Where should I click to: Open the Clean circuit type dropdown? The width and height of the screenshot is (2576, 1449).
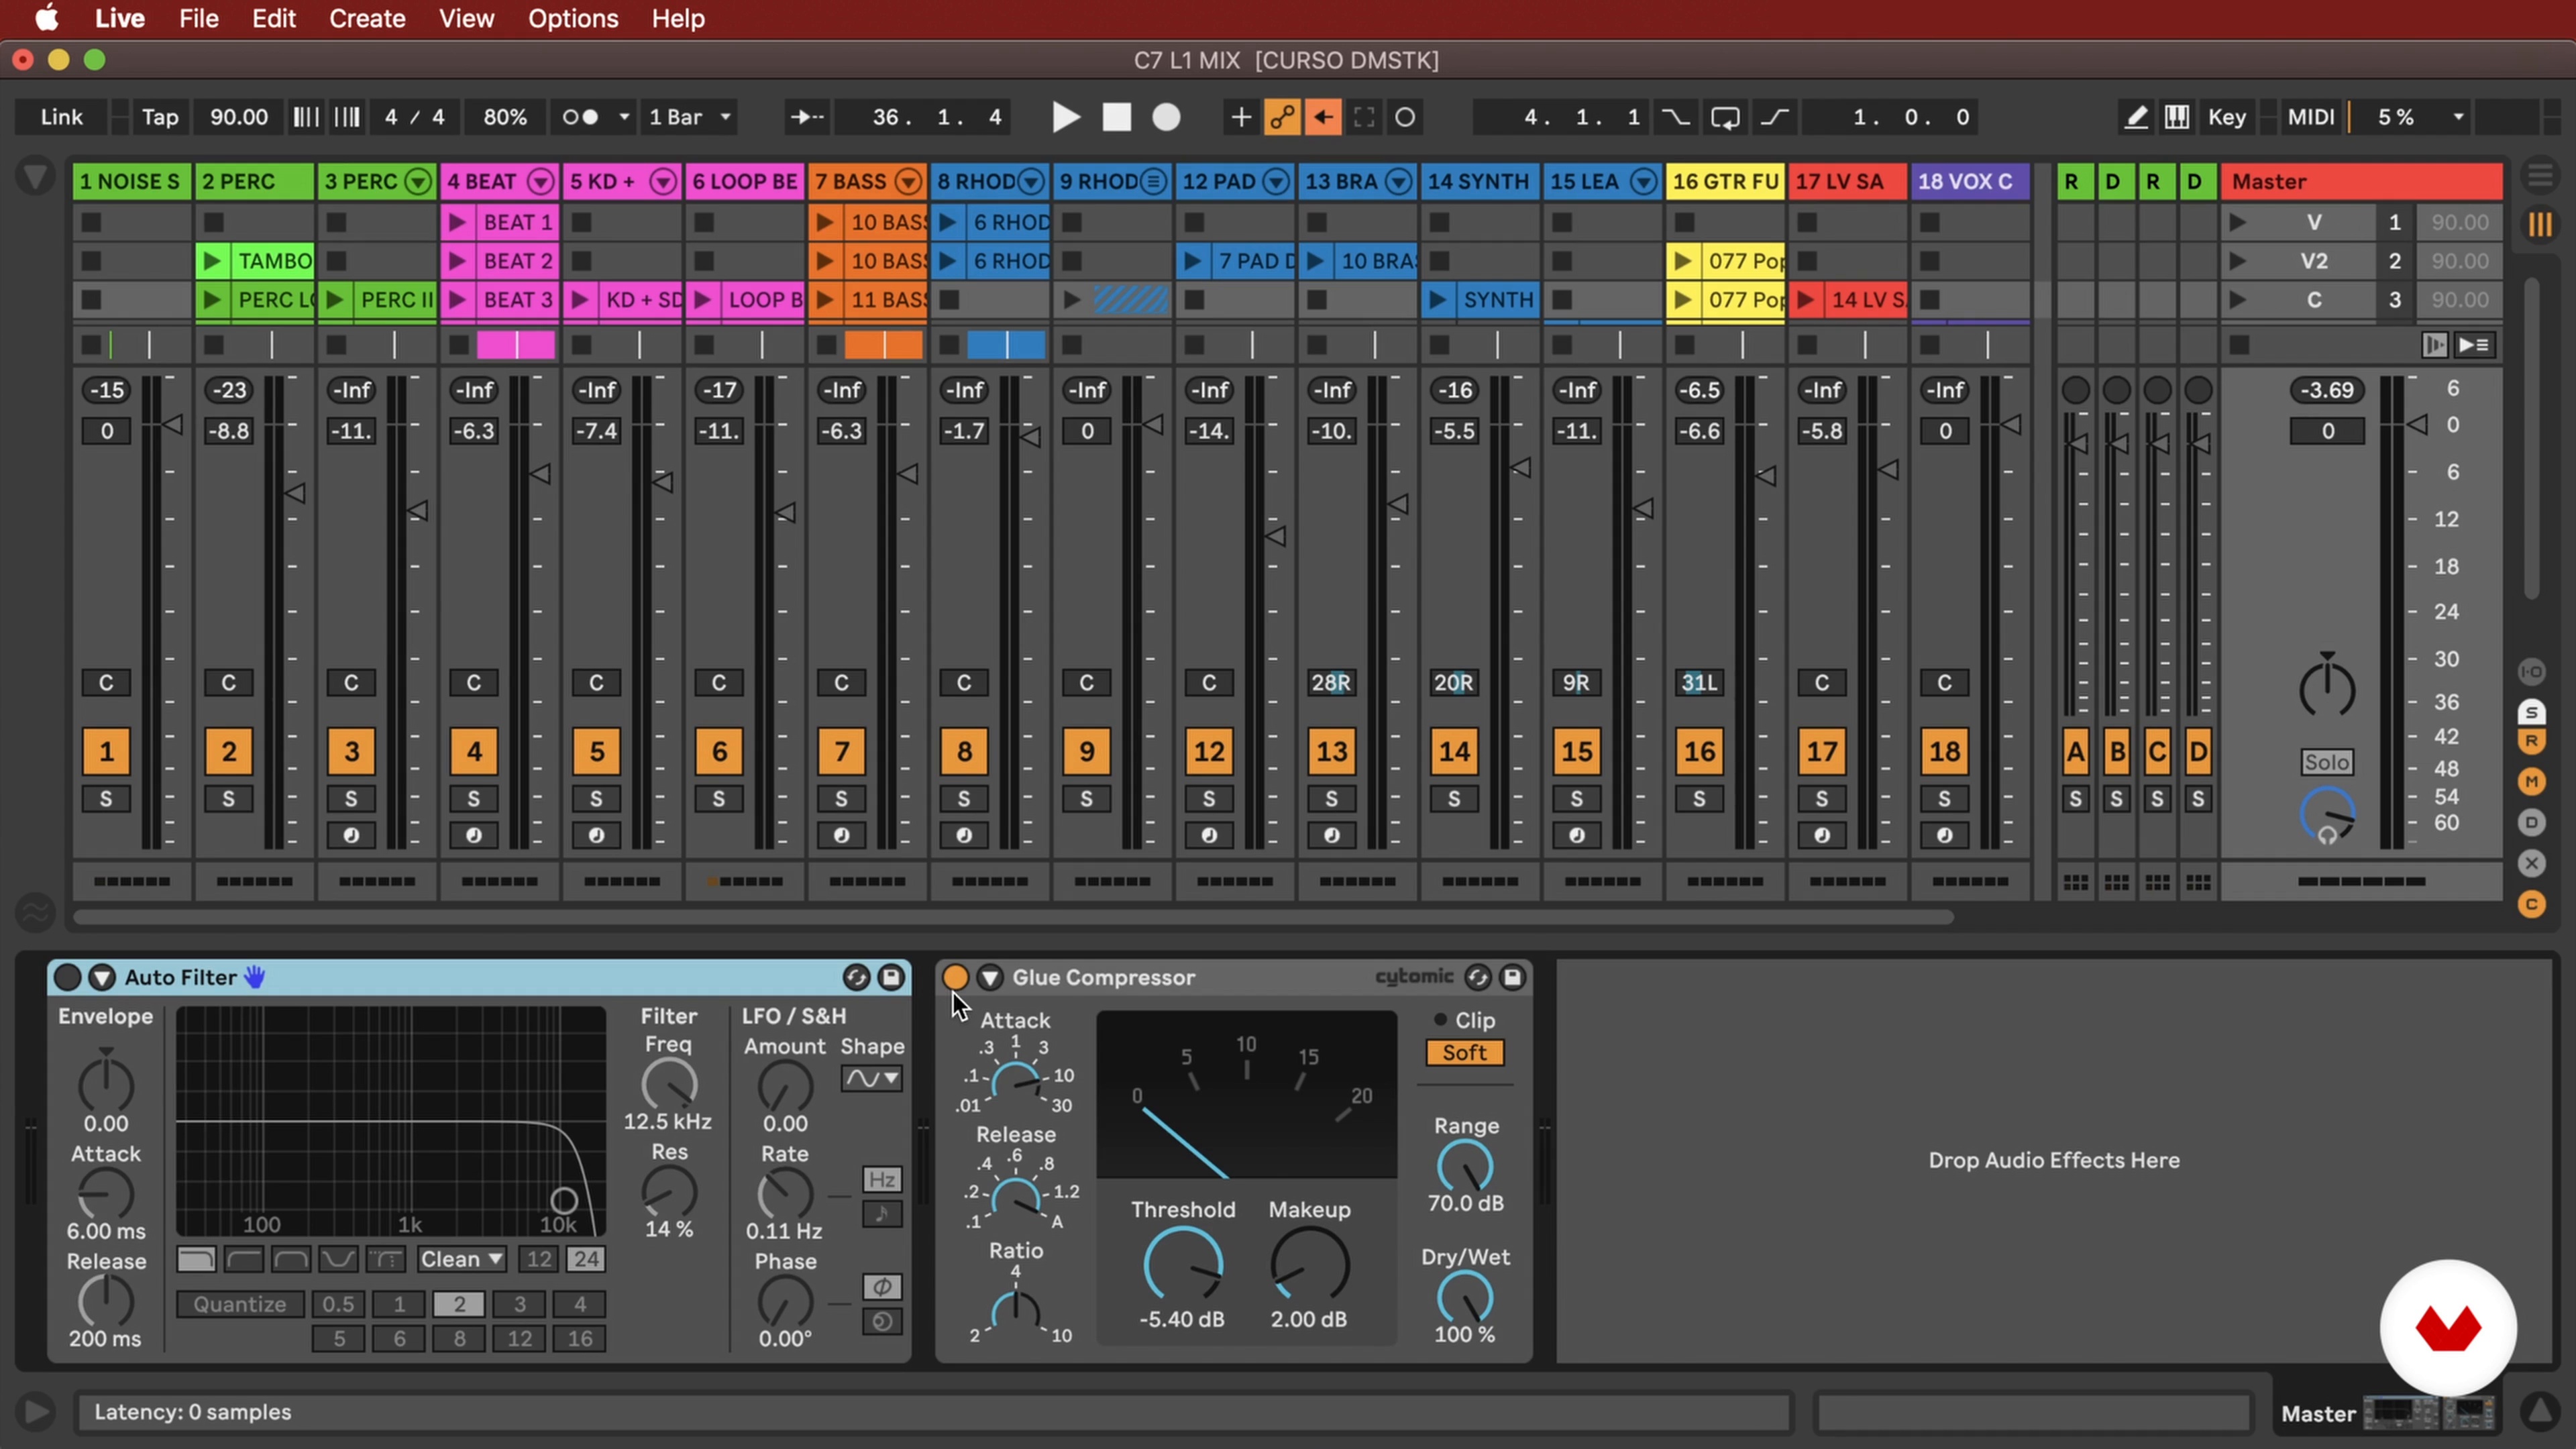tap(461, 1259)
